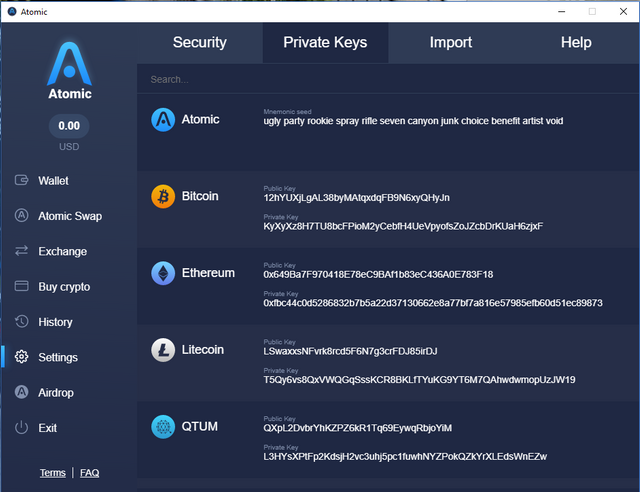The width and height of the screenshot is (640, 492).
Task: Click the Buy crypto card icon
Action: (22, 286)
